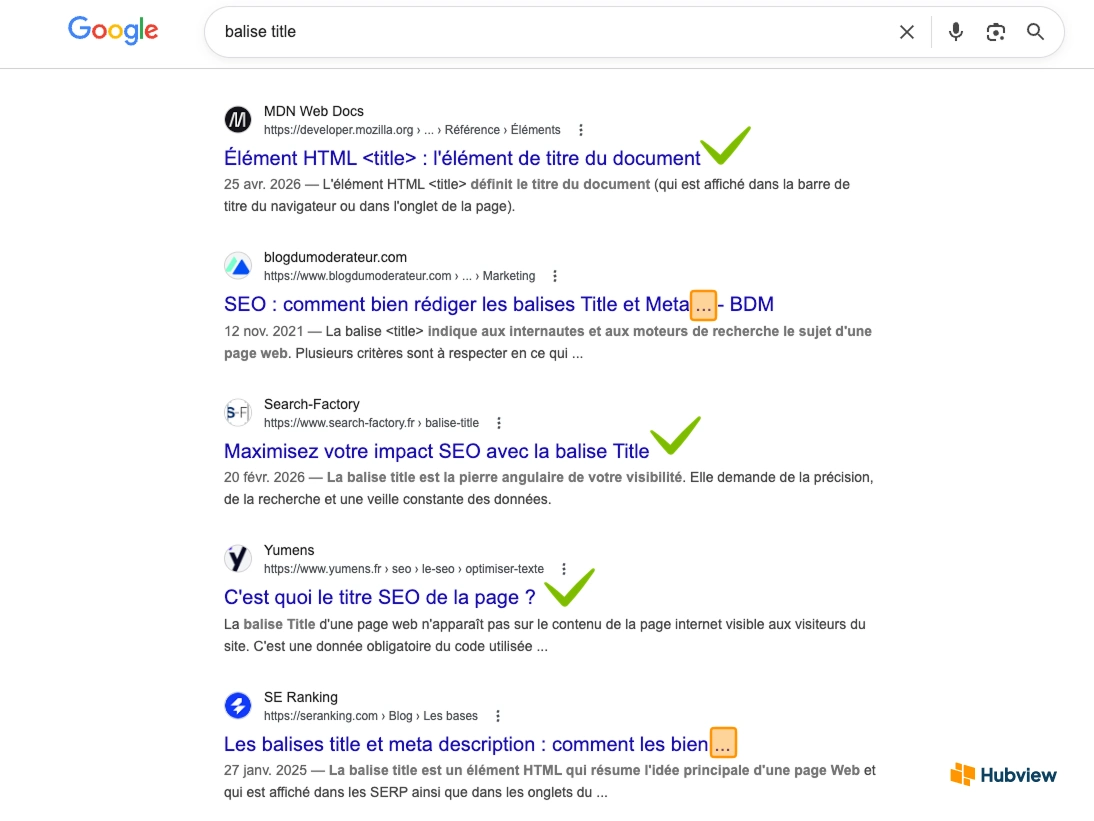1094x821 pixels.
Task: Click the 20 févr. 2026 snippet text
Action: coord(548,488)
